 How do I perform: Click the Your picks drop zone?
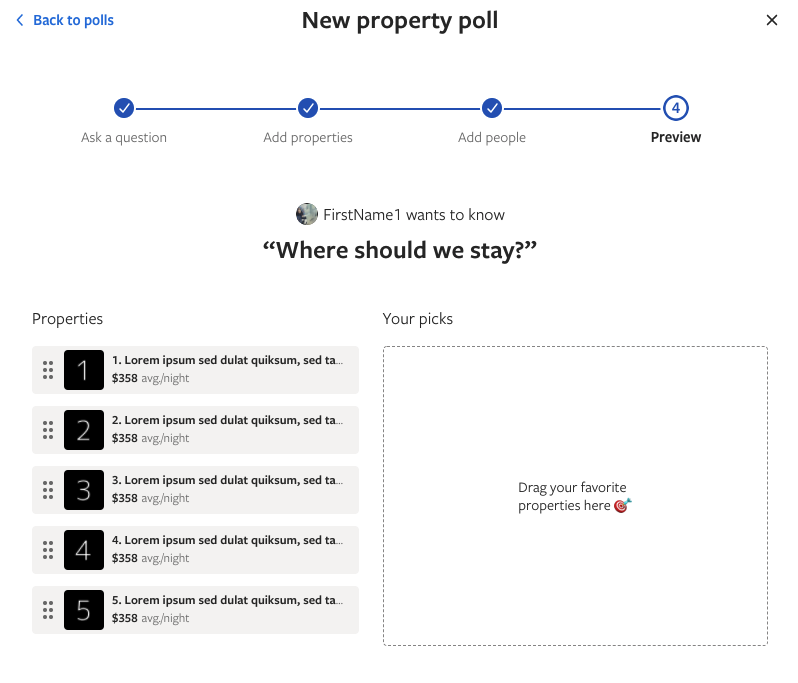coord(575,496)
